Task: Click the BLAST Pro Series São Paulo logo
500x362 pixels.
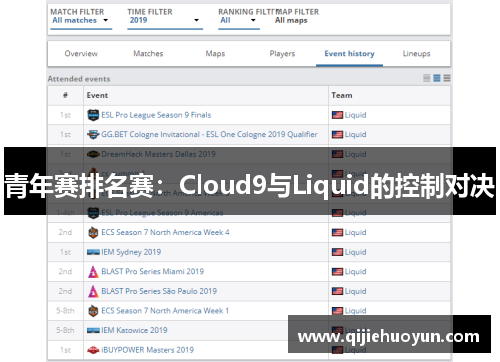Action: [93, 291]
